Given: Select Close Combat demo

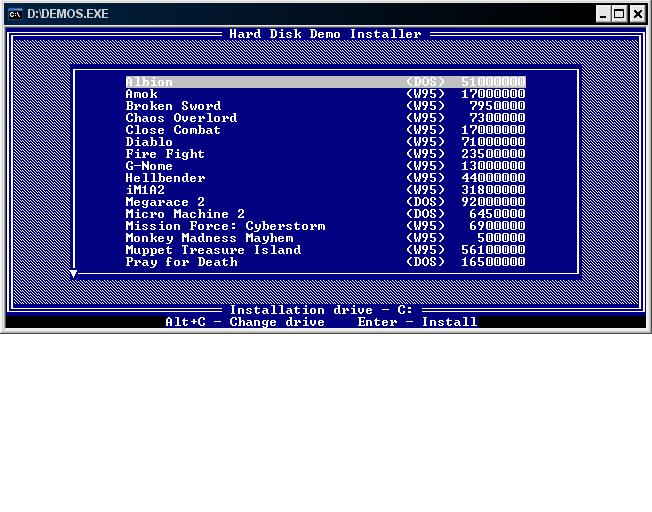Looking at the screenshot, I should (x=326, y=130).
